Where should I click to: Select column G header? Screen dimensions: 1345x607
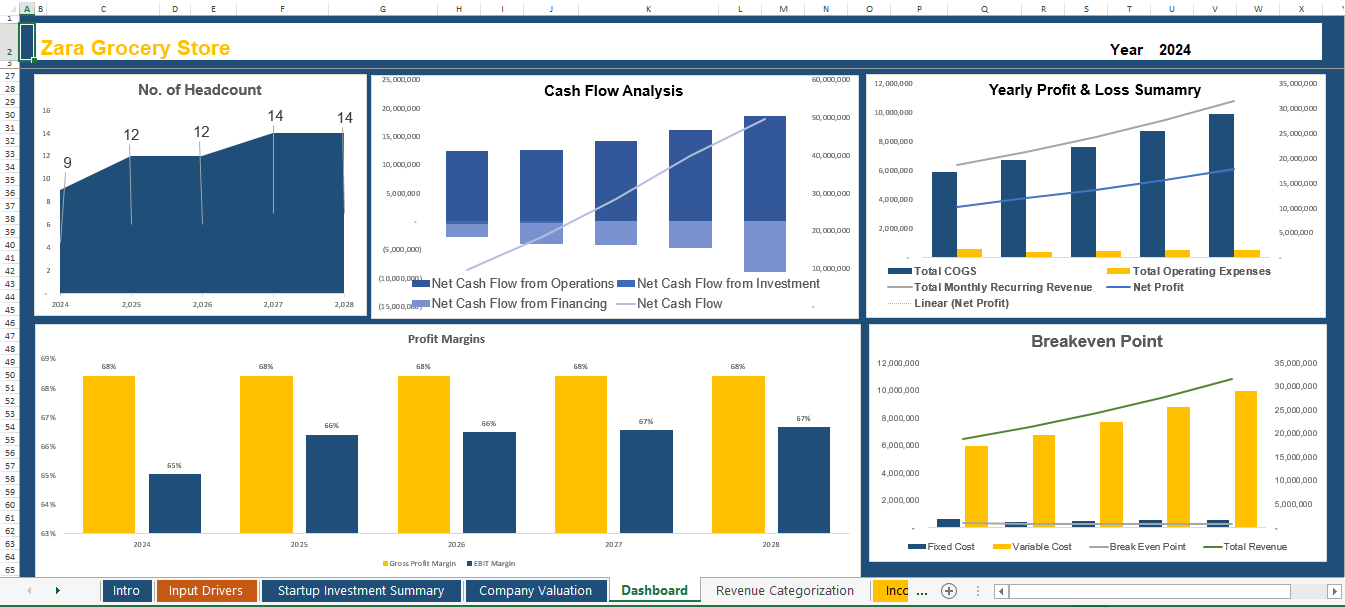[x=382, y=9]
